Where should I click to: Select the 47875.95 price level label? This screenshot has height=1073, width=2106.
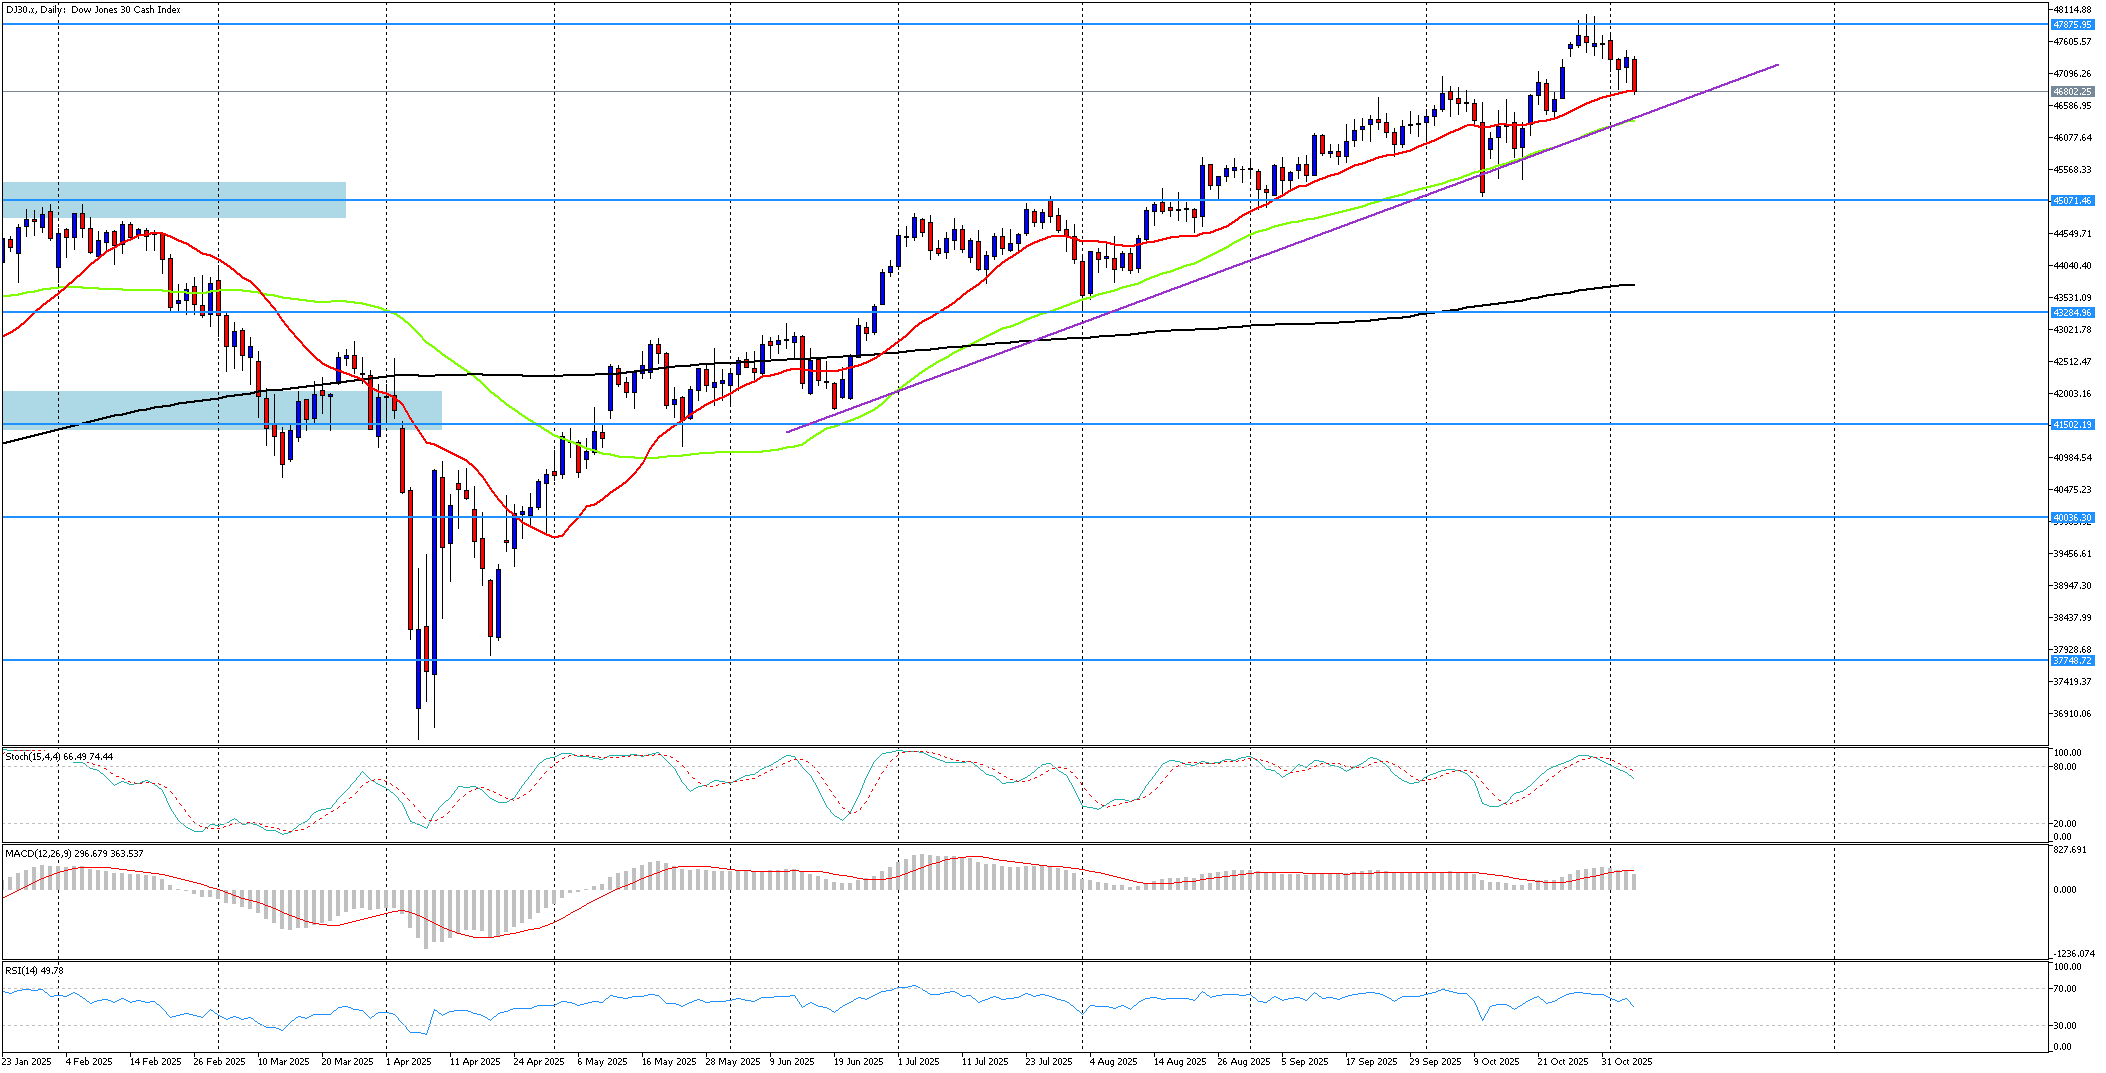[x=2071, y=25]
